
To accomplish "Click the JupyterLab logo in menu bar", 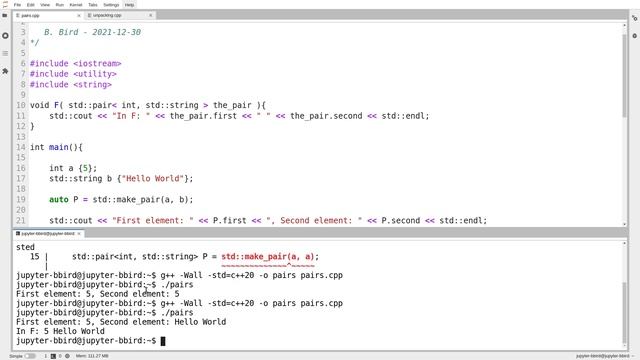I will pyautogui.click(x=5, y=4).
